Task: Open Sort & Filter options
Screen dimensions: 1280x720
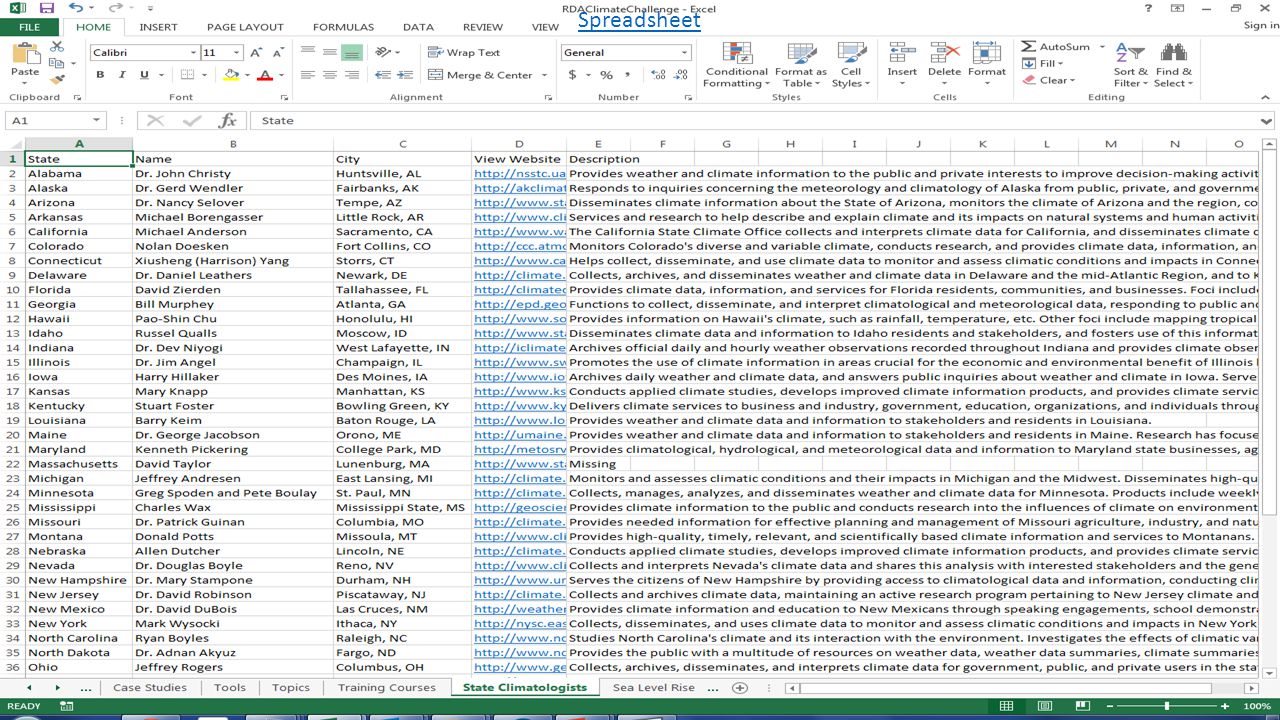Action: pos(1130,65)
